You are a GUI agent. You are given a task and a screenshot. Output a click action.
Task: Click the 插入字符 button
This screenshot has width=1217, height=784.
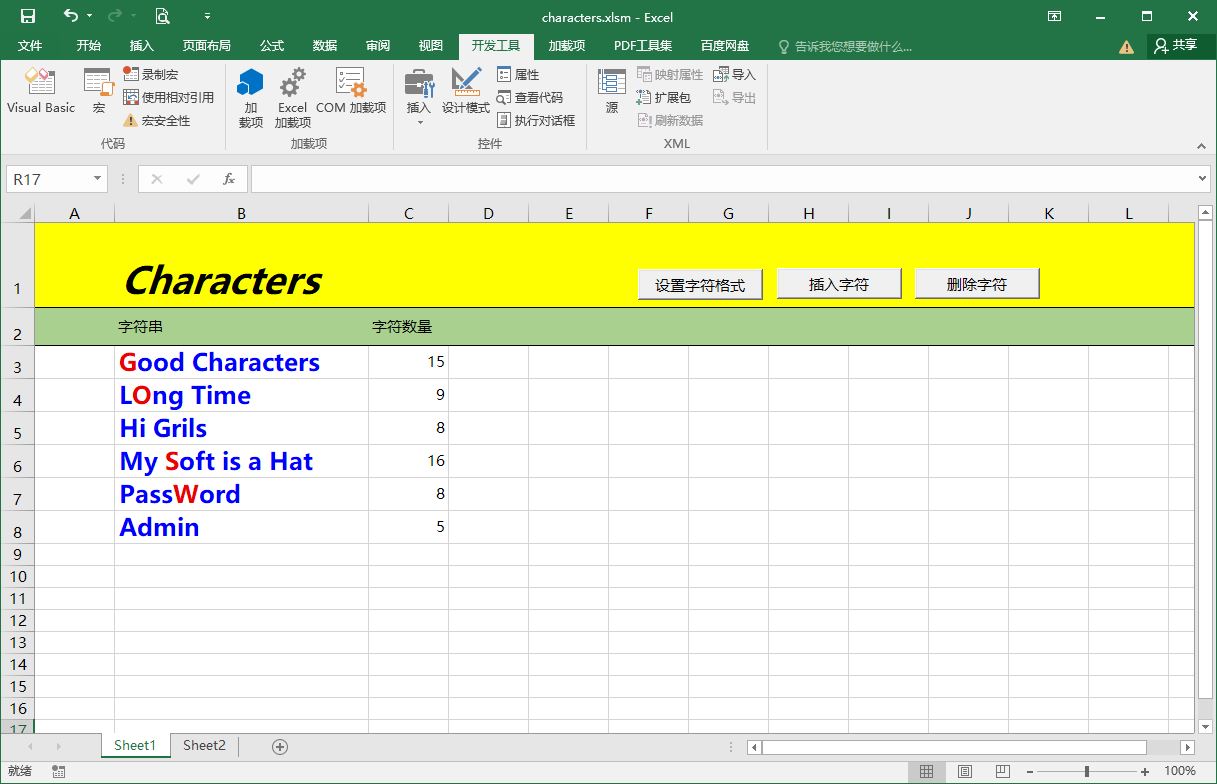point(839,284)
